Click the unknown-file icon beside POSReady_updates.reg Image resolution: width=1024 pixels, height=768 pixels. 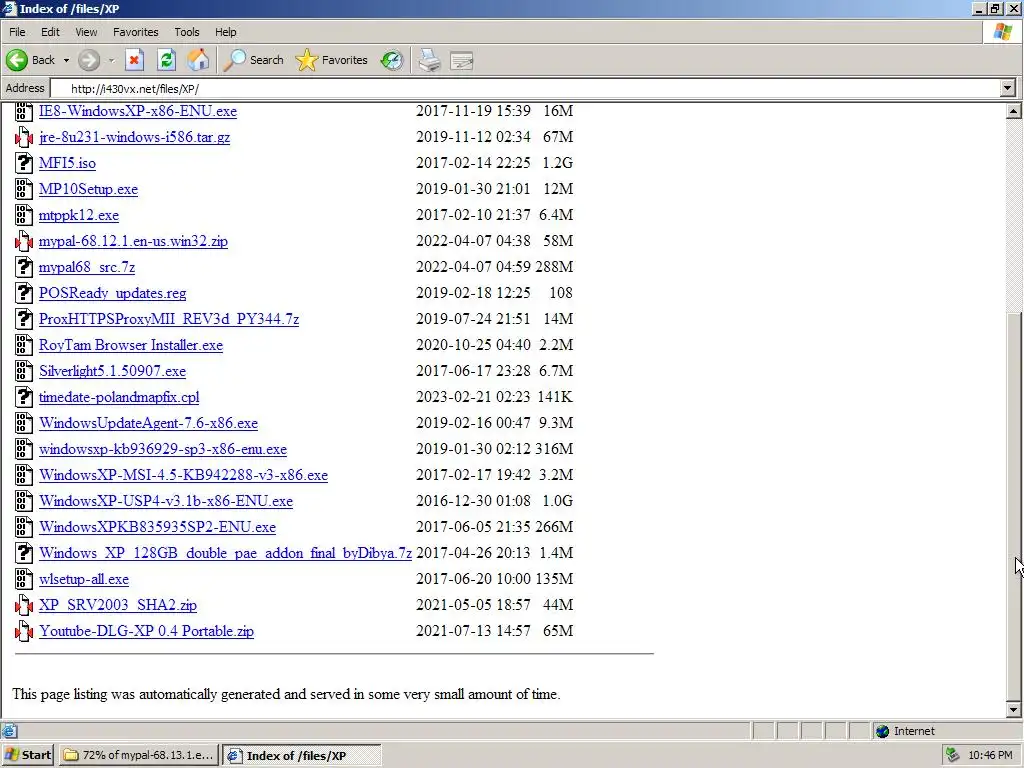pos(24,293)
